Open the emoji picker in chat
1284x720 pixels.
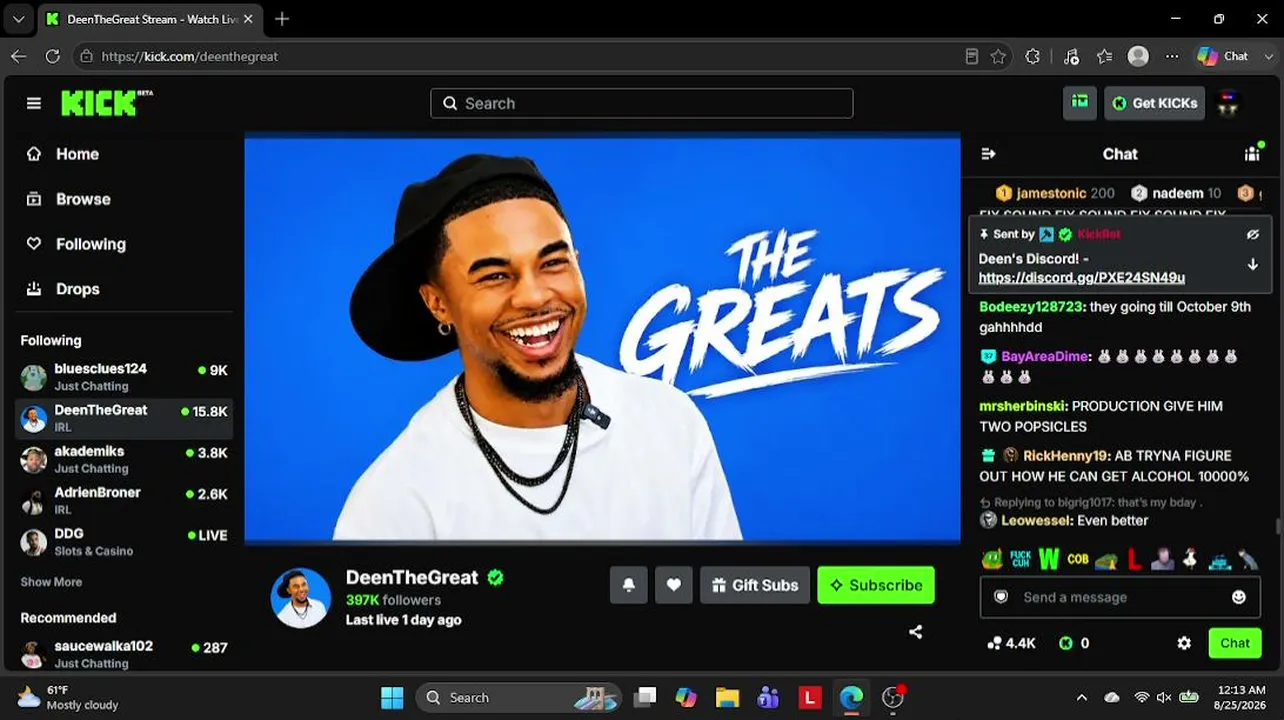coord(1239,597)
